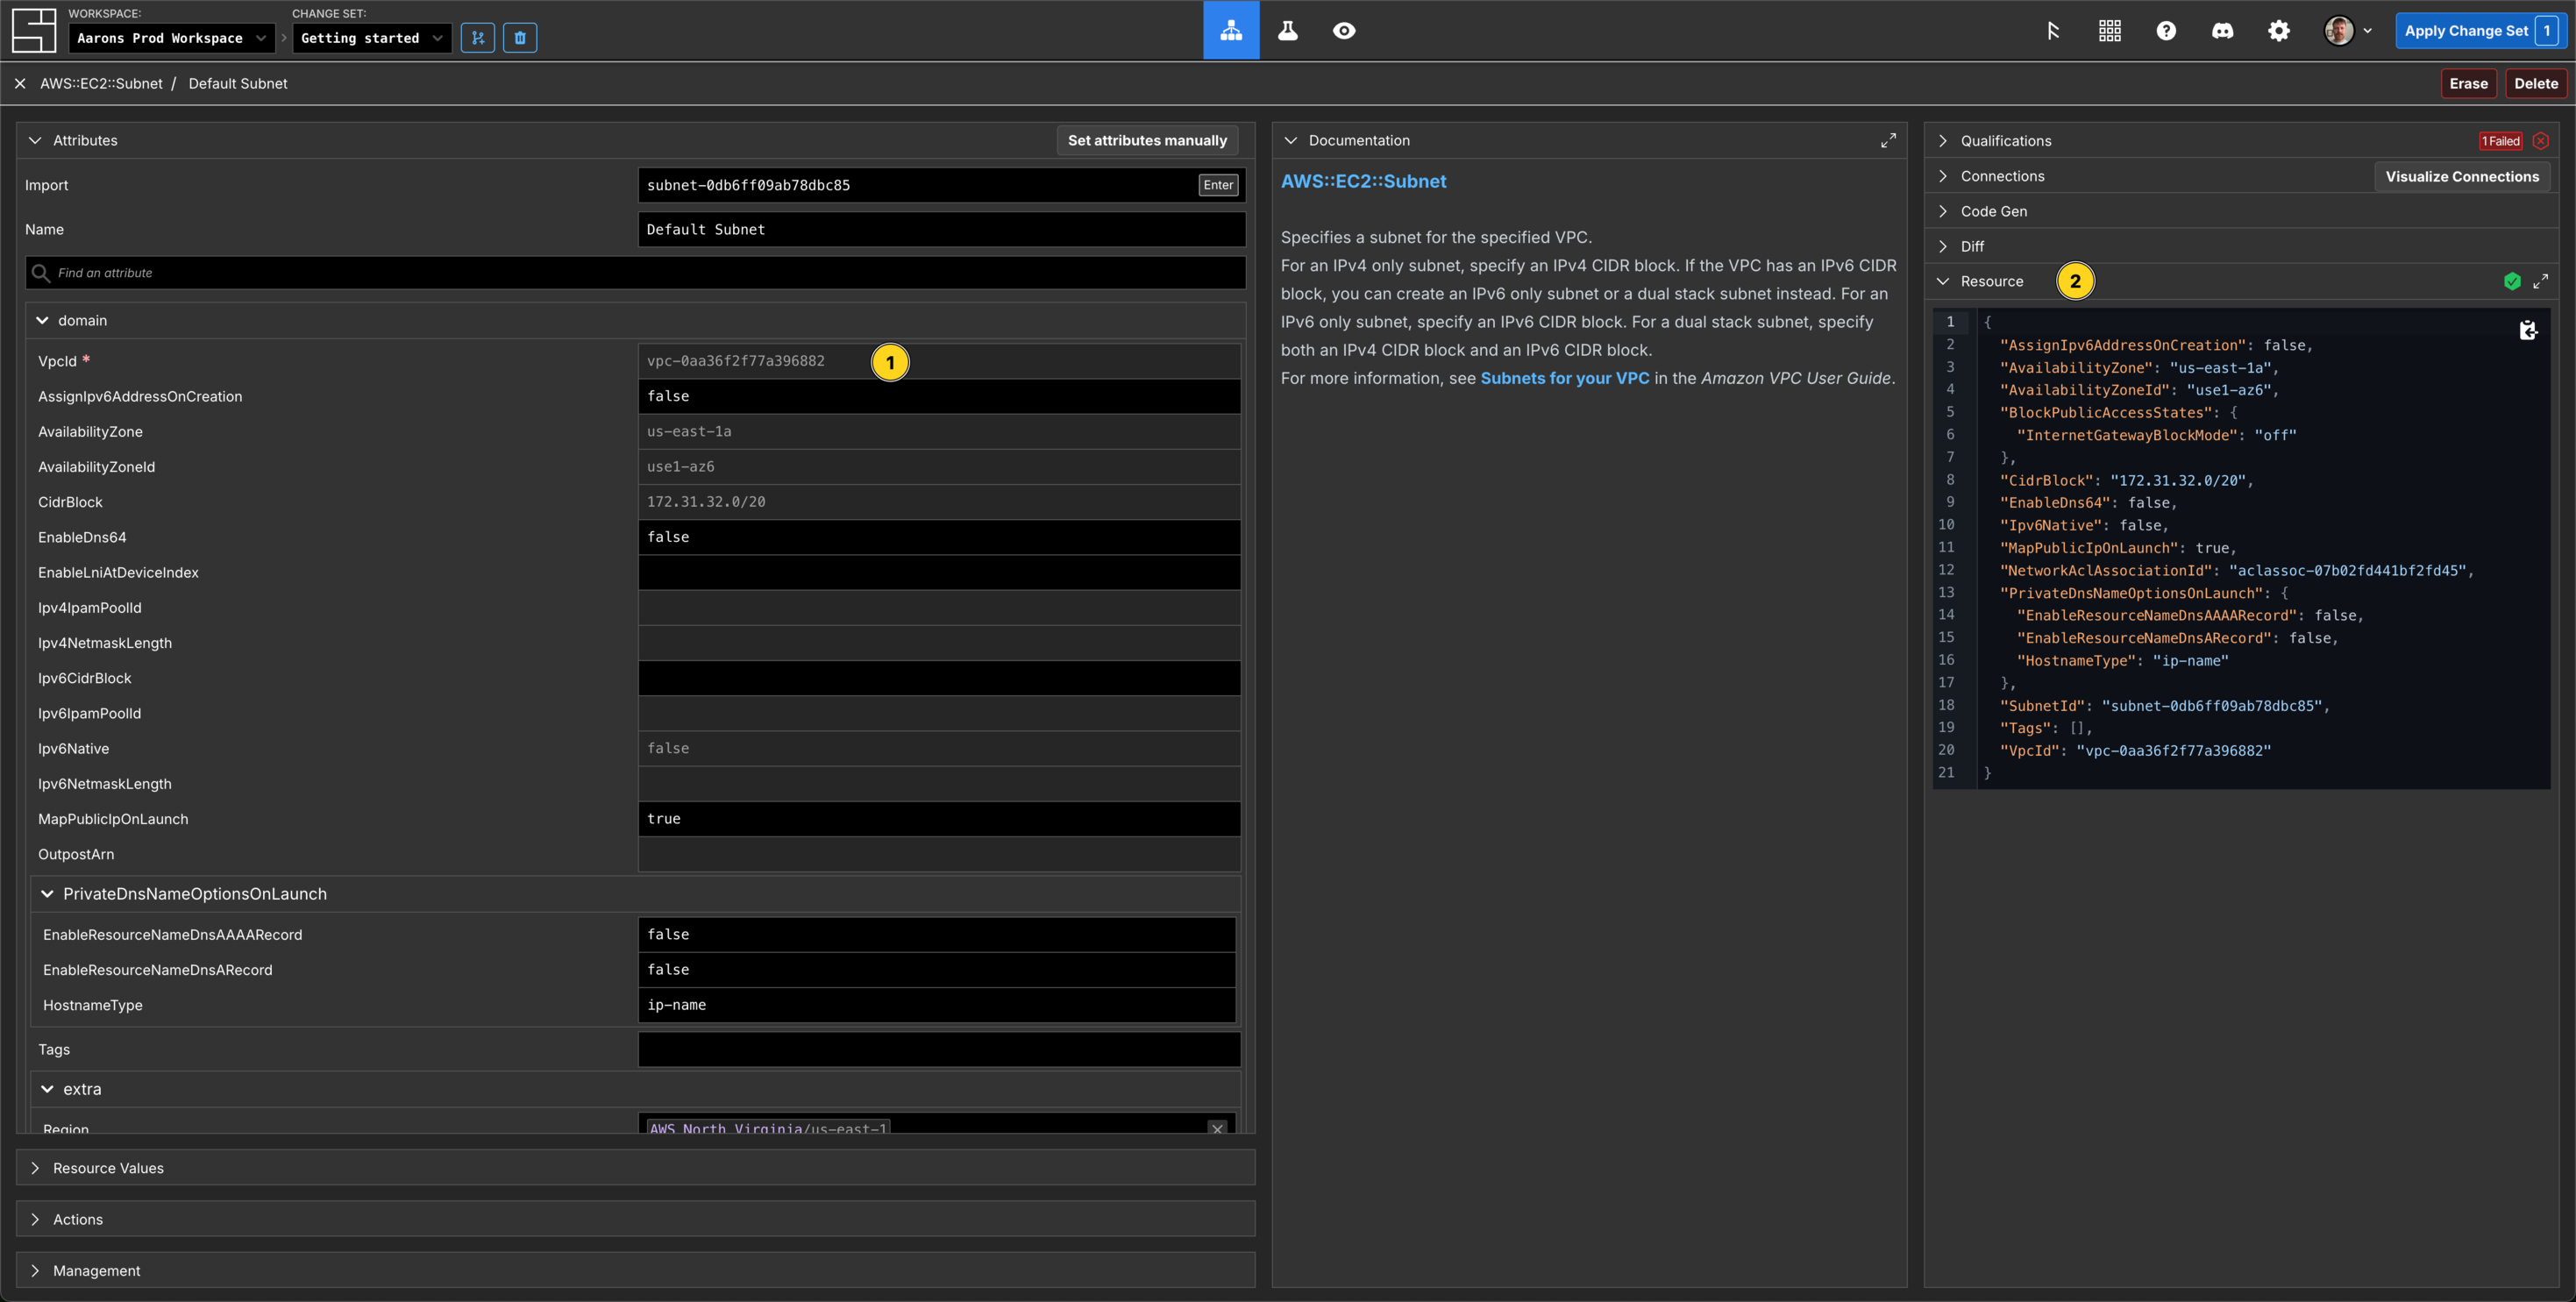Open the user profile avatar menu

[2347, 31]
